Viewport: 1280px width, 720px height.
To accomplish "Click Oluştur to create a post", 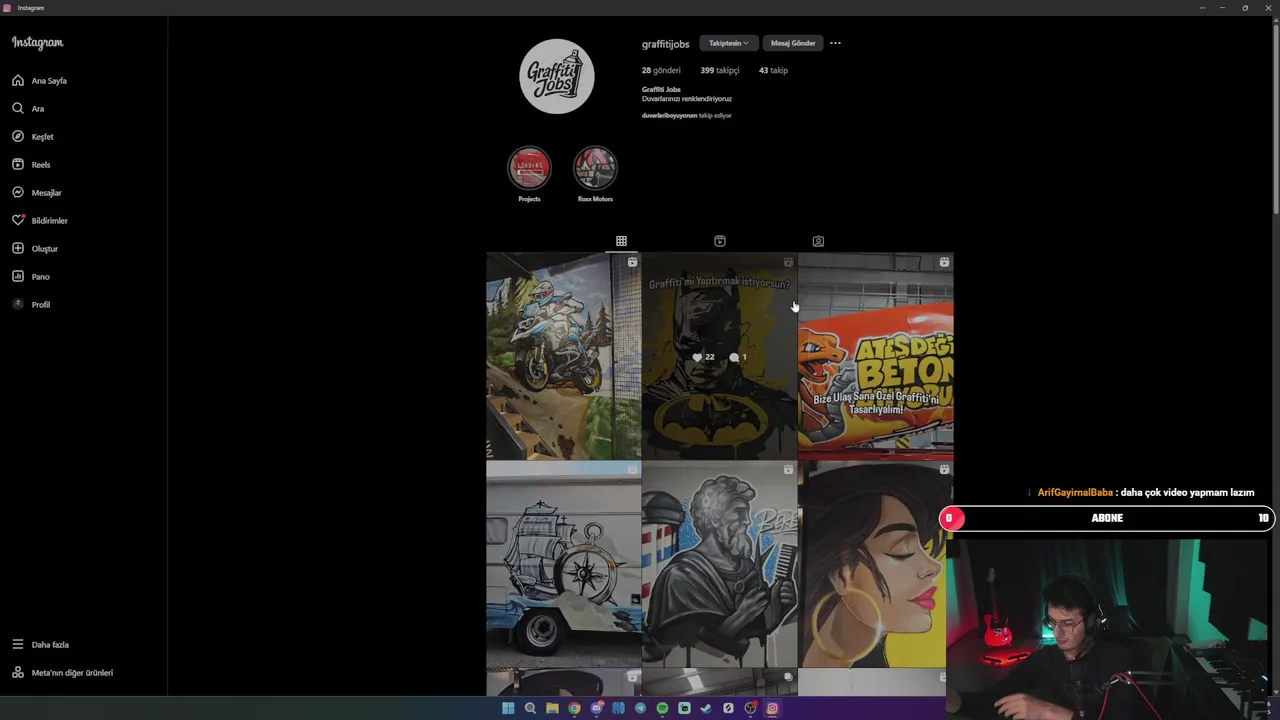I will (x=35, y=248).
